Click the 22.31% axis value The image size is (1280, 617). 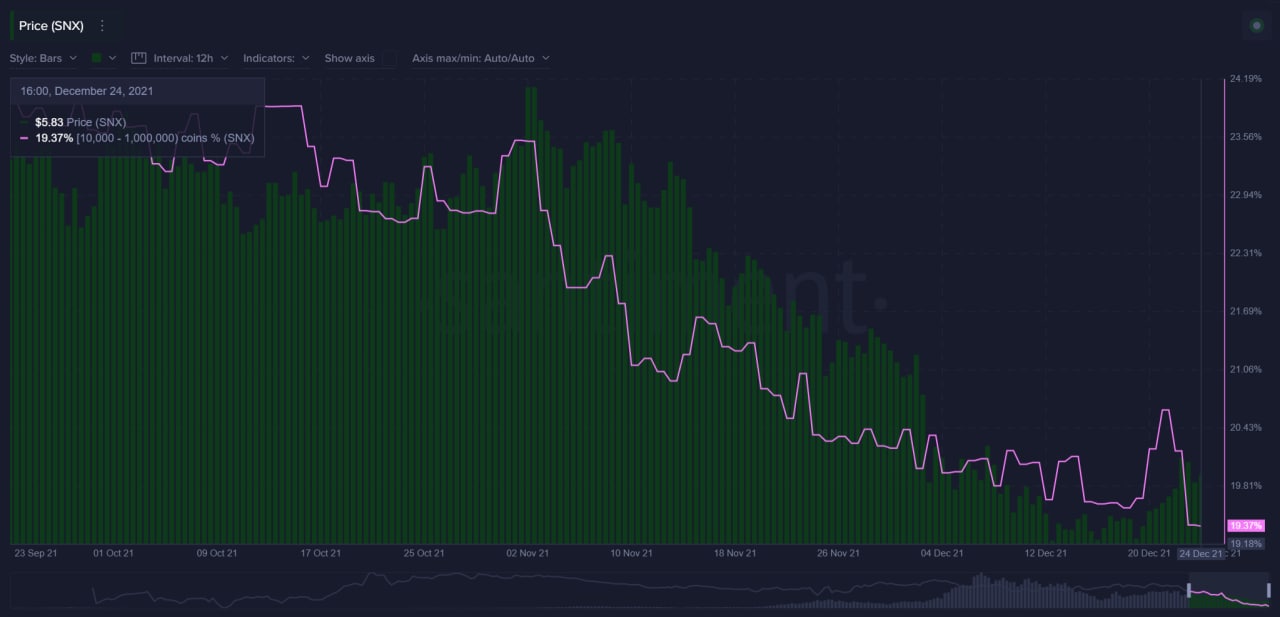(1246, 253)
